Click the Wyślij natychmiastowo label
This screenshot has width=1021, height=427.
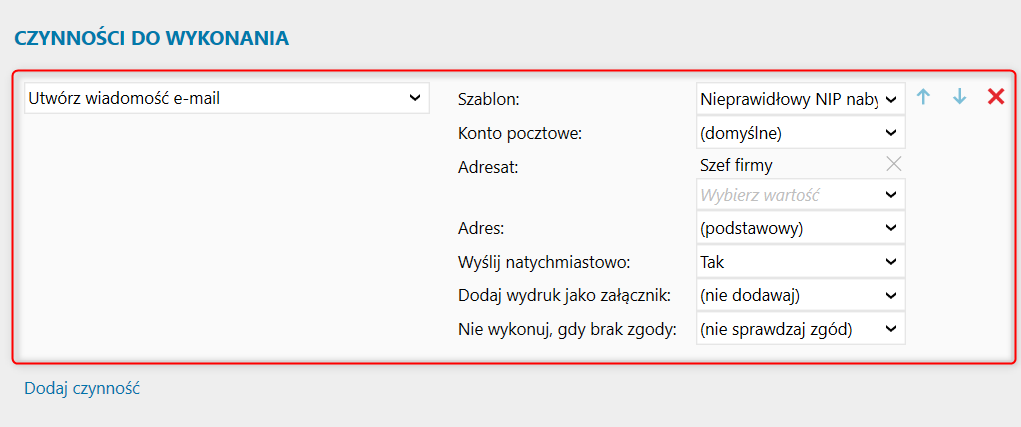coord(544,262)
